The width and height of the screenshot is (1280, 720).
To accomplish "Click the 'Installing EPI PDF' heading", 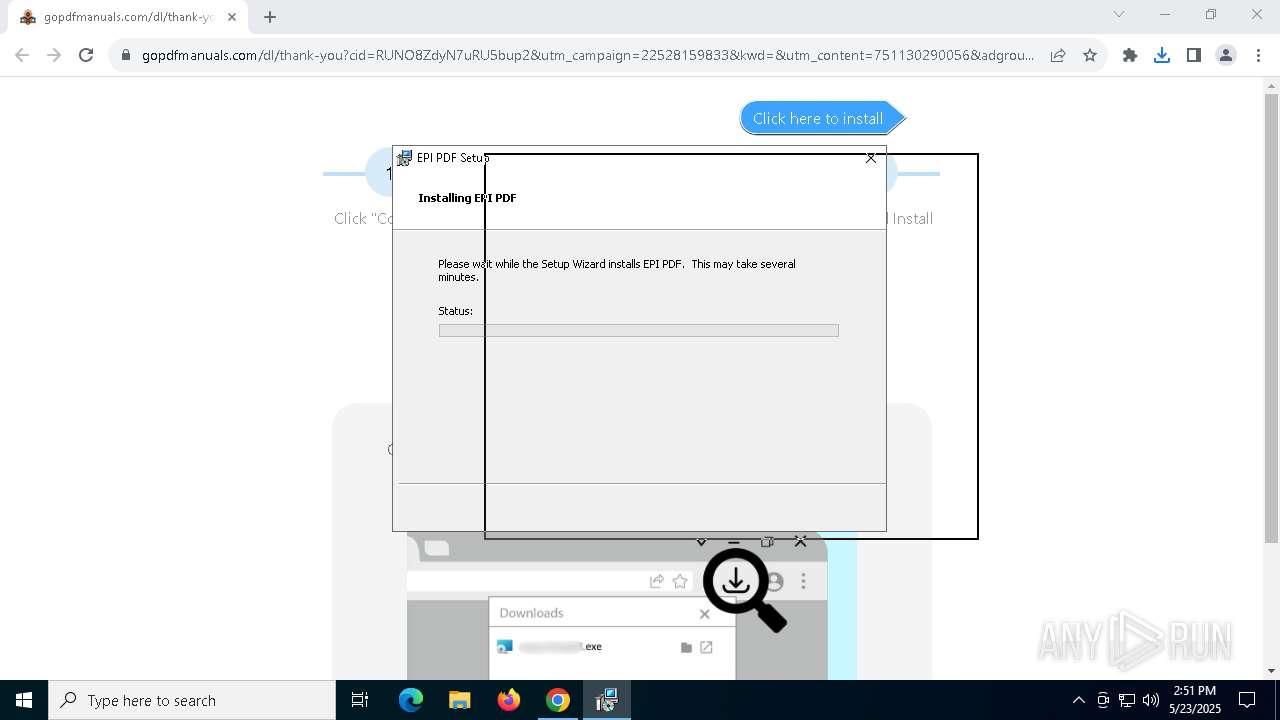I will [x=467, y=198].
